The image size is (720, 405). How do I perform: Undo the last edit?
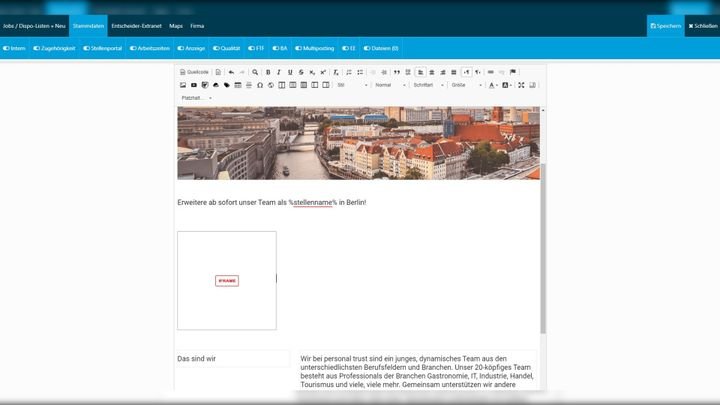[231, 72]
